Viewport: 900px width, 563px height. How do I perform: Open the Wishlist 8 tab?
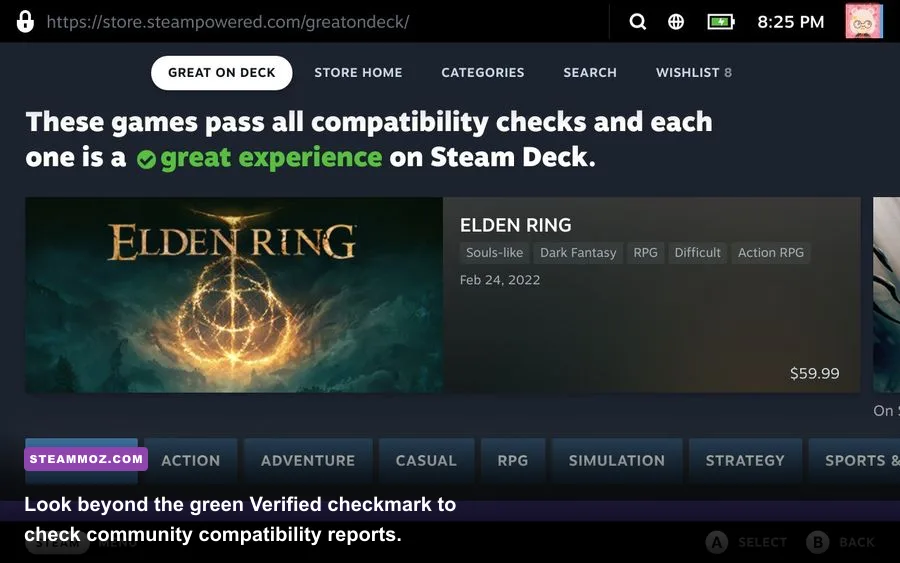(693, 73)
